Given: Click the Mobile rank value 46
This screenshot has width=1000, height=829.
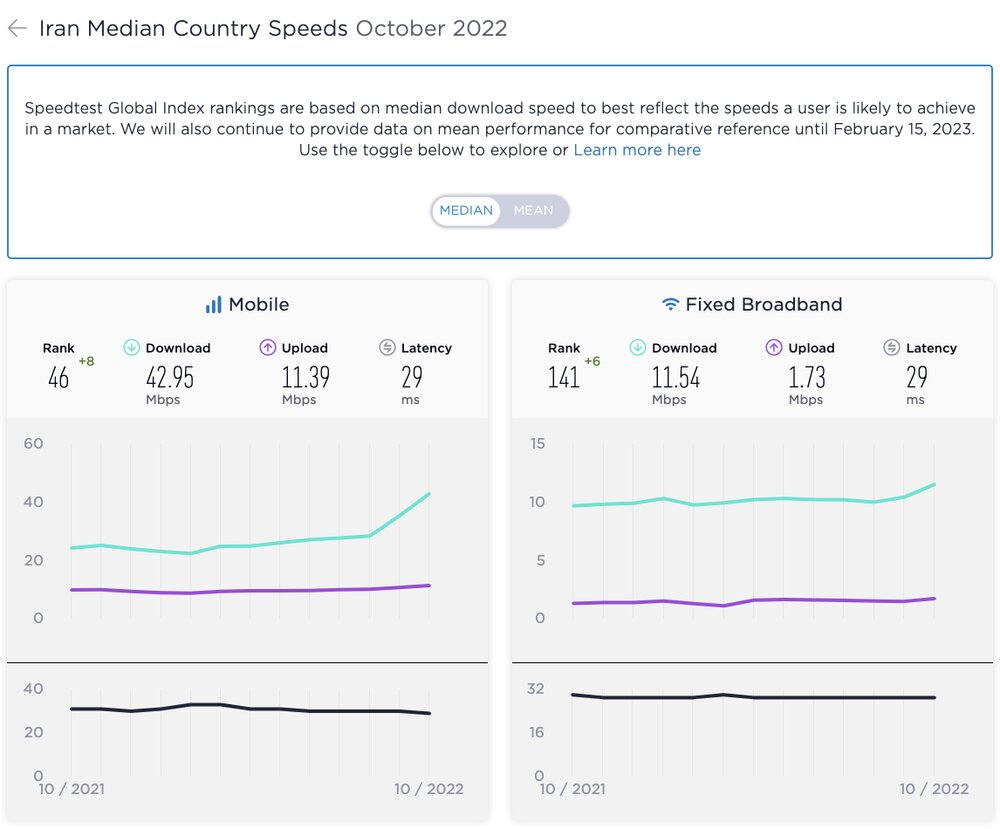Looking at the screenshot, I should coord(59,378).
